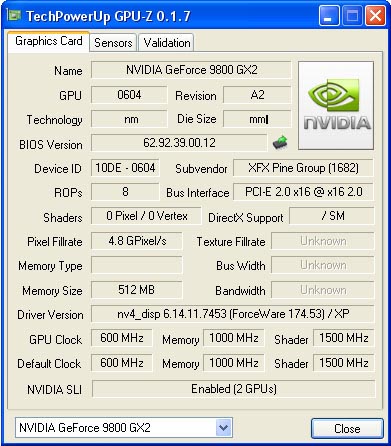Click Default Clock row Shader 1500 MHz field
The height and width of the screenshot is (446, 391).
pos(344,363)
